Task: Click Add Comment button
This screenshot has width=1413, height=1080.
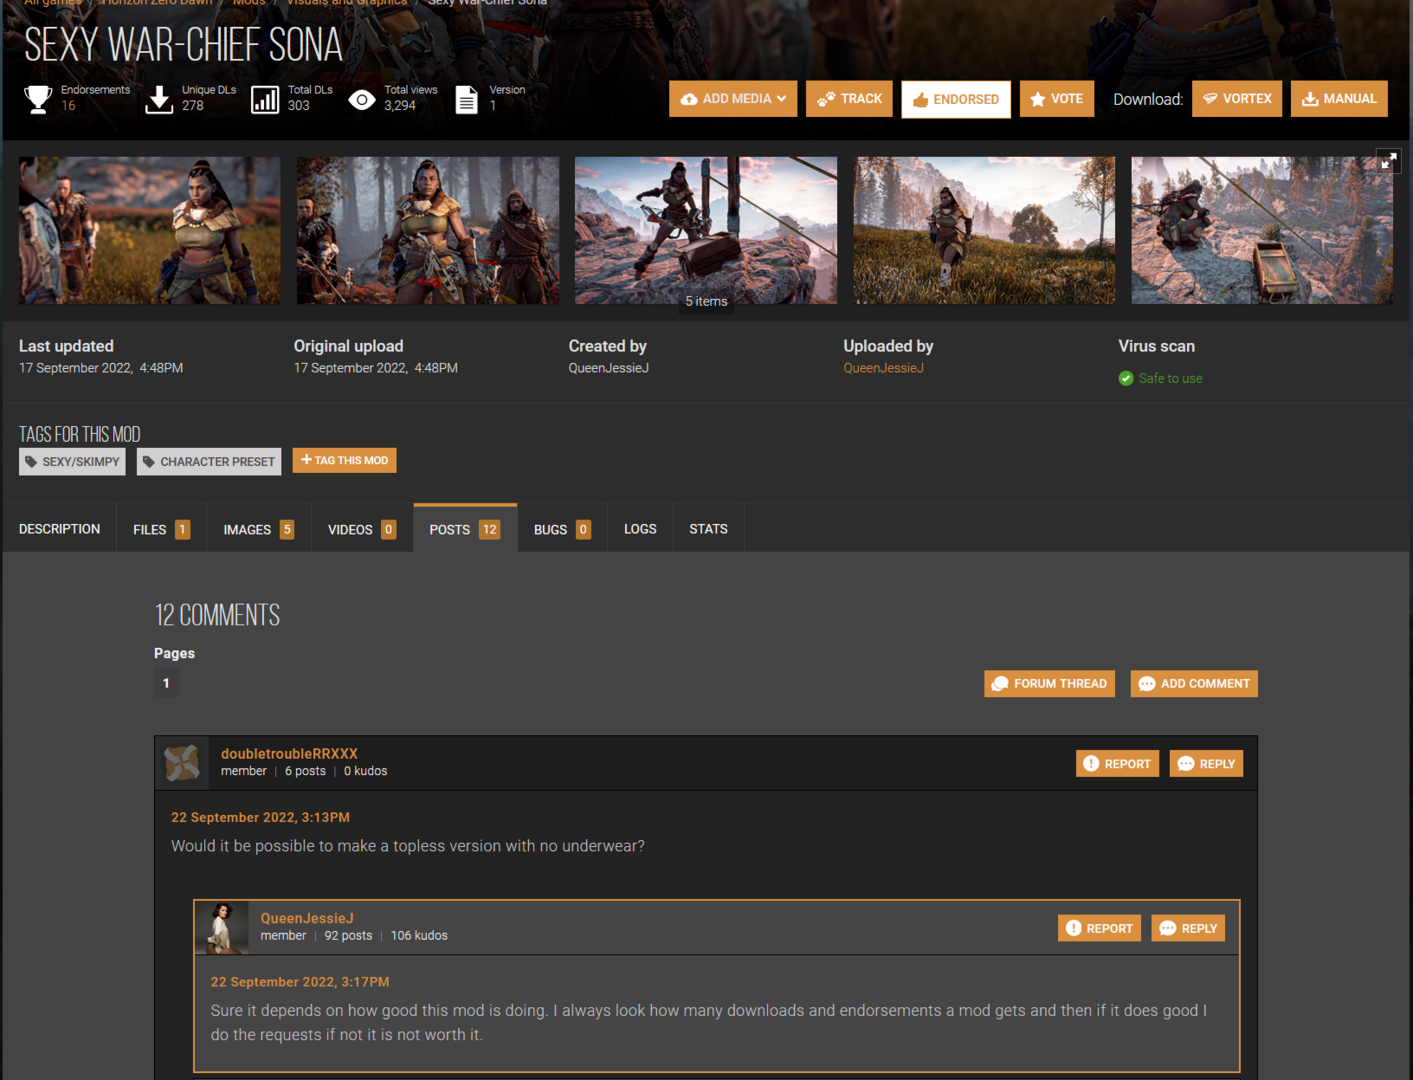Action: [1194, 684]
